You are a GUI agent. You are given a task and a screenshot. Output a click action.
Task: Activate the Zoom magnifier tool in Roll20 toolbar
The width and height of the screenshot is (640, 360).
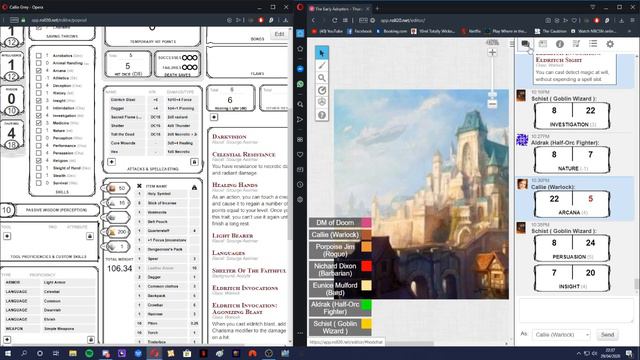point(322,78)
